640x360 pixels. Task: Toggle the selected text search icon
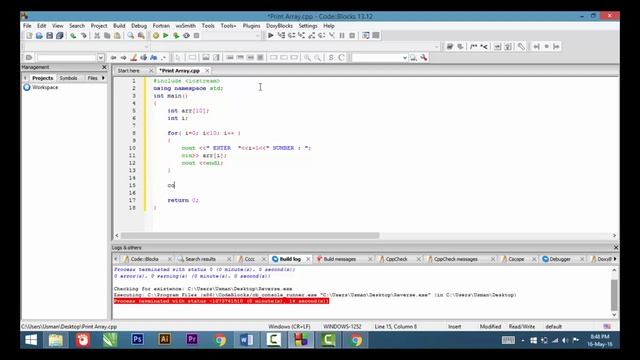[x=144, y=58]
